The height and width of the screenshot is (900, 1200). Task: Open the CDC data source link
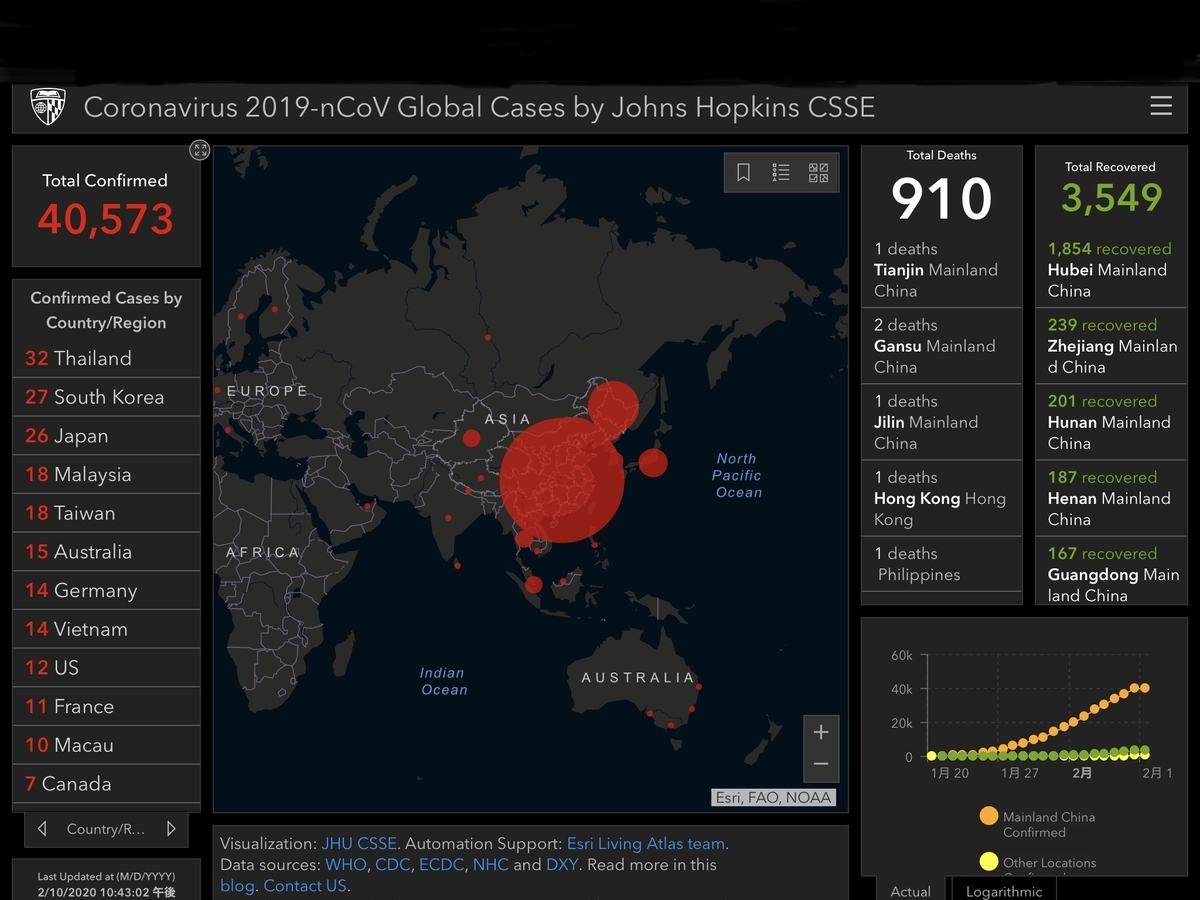coord(393,864)
